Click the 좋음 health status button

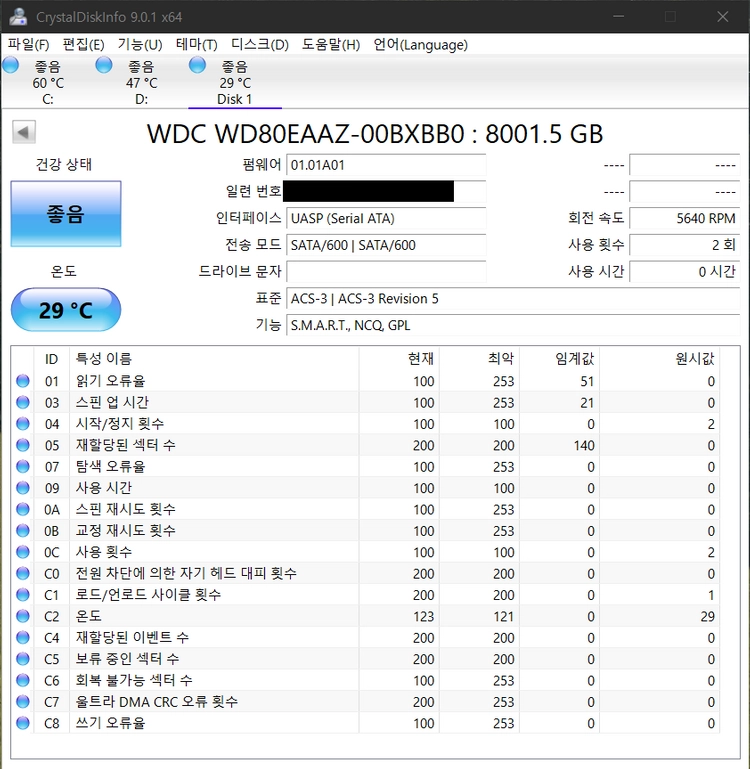point(66,214)
